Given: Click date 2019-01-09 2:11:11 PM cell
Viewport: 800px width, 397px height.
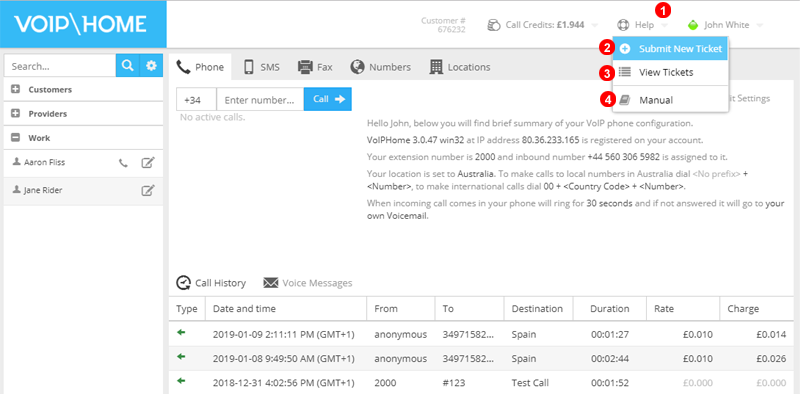Looking at the screenshot, I should (x=284, y=335).
